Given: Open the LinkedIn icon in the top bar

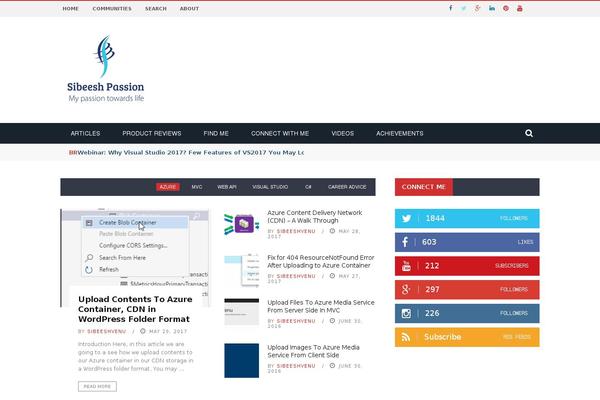Looking at the screenshot, I should click(x=492, y=8).
